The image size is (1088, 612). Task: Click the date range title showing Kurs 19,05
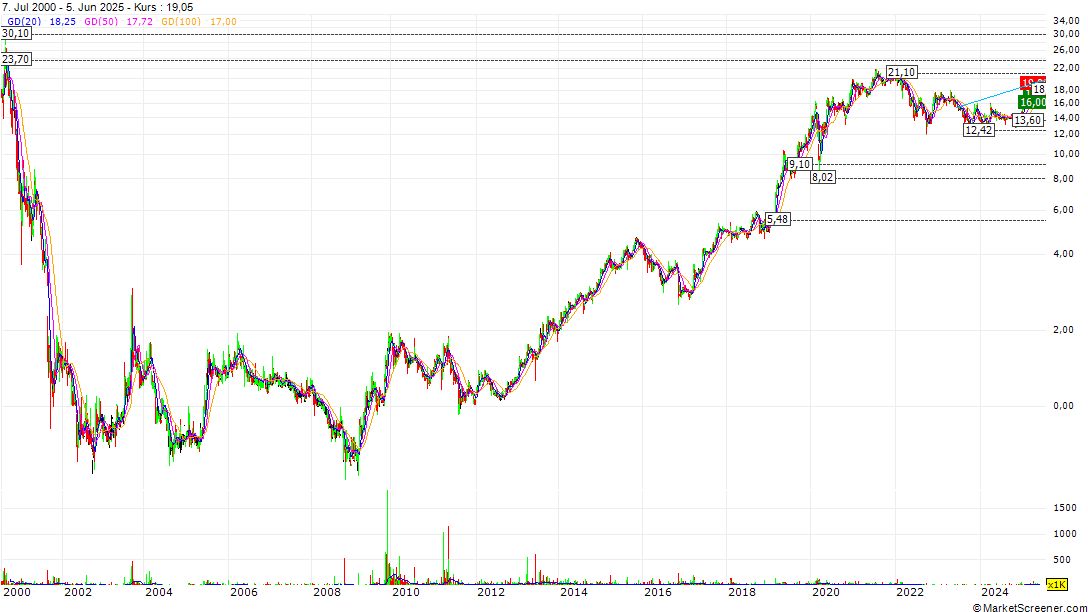tap(100, 6)
